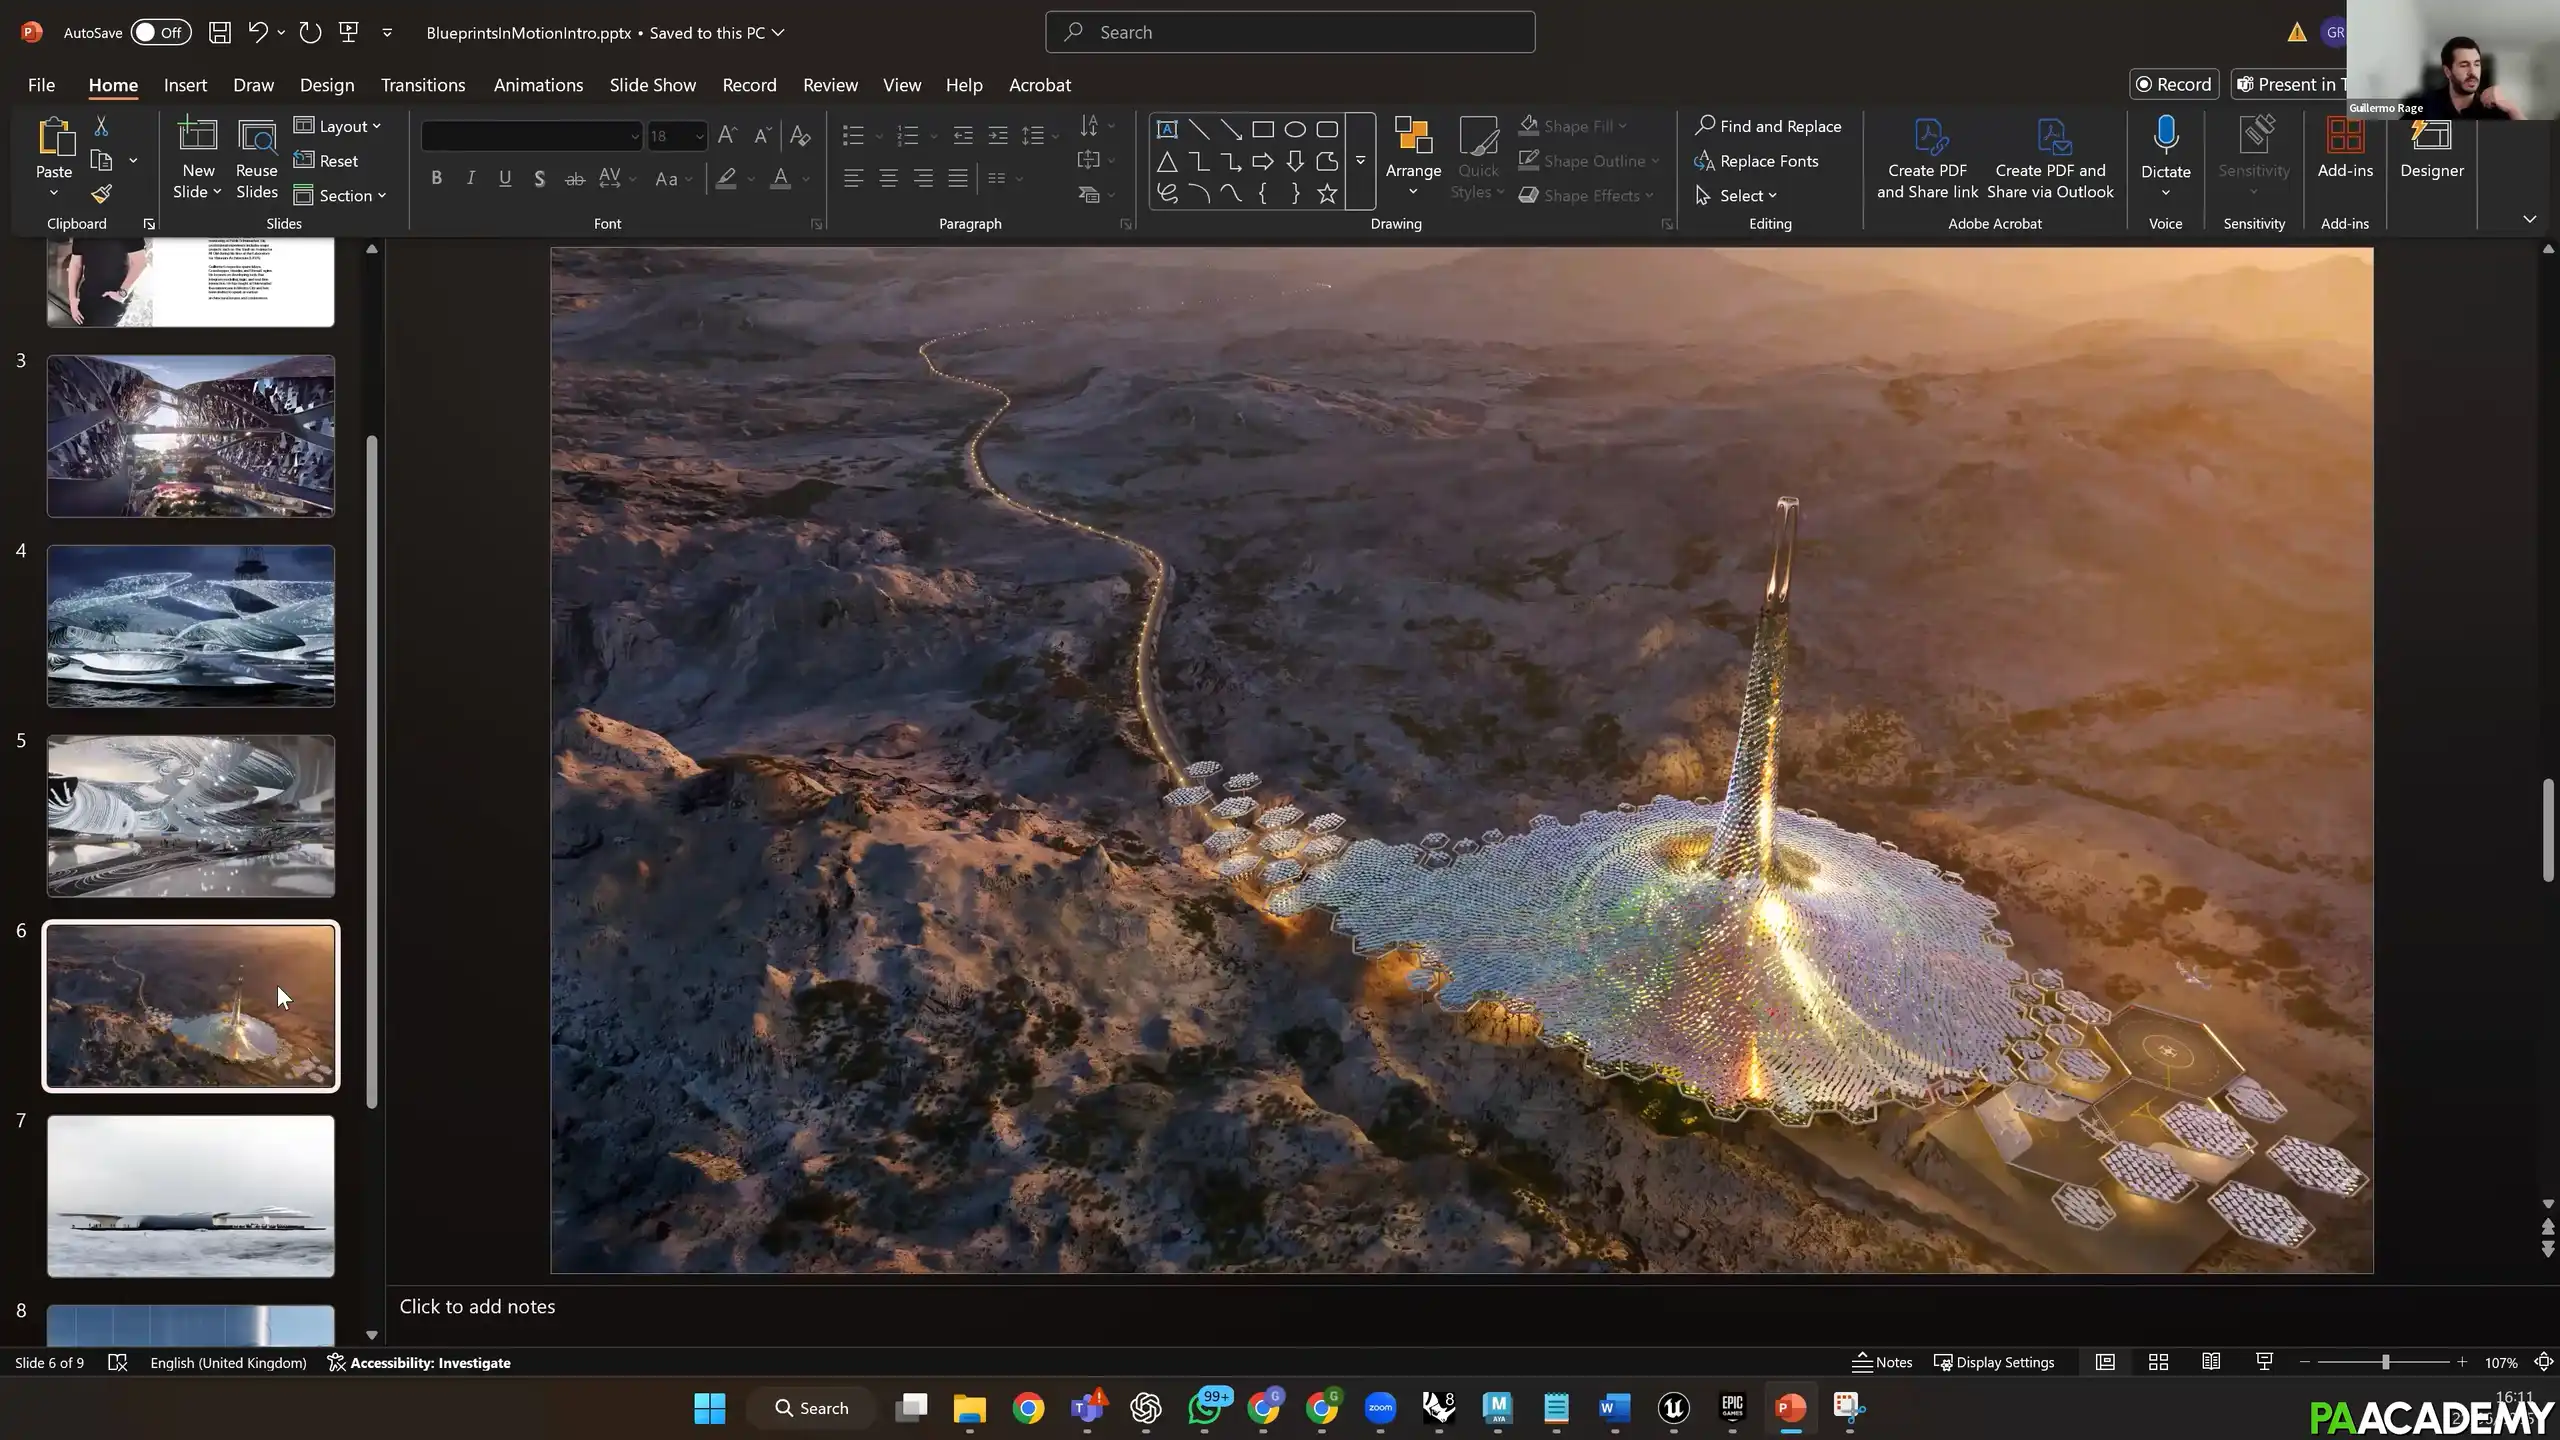Image resolution: width=2560 pixels, height=1440 pixels.
Task: Click the Record button top right
Action: tap(2174, 84)
